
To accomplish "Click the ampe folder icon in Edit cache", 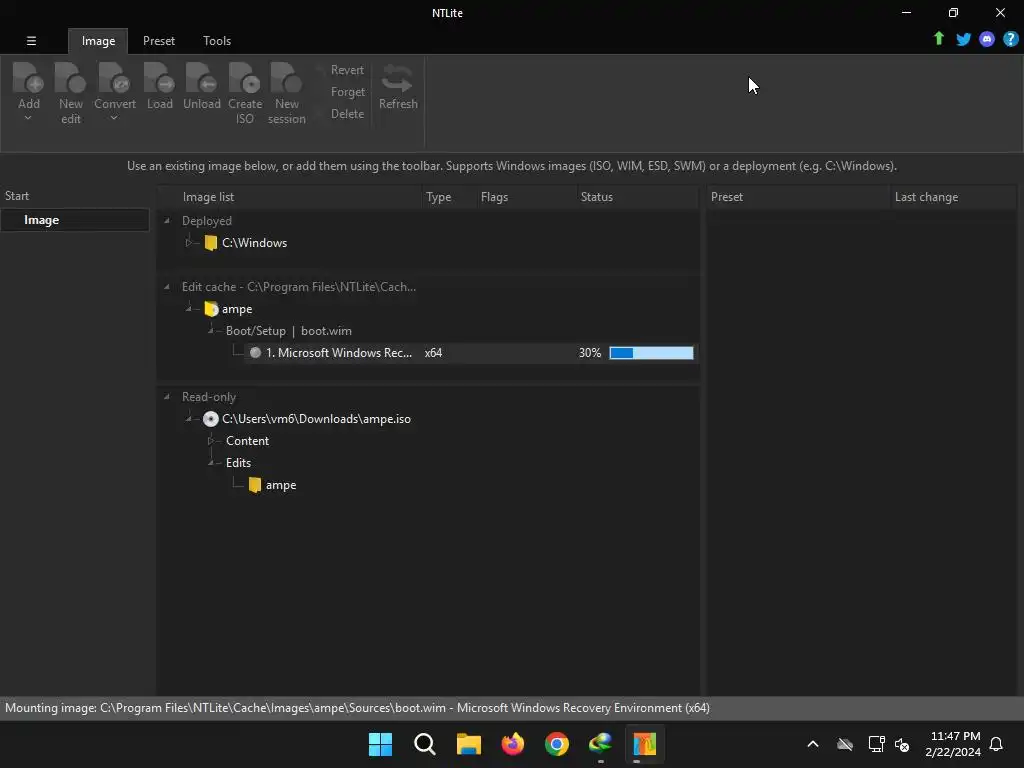I will (x=211, y=309).
